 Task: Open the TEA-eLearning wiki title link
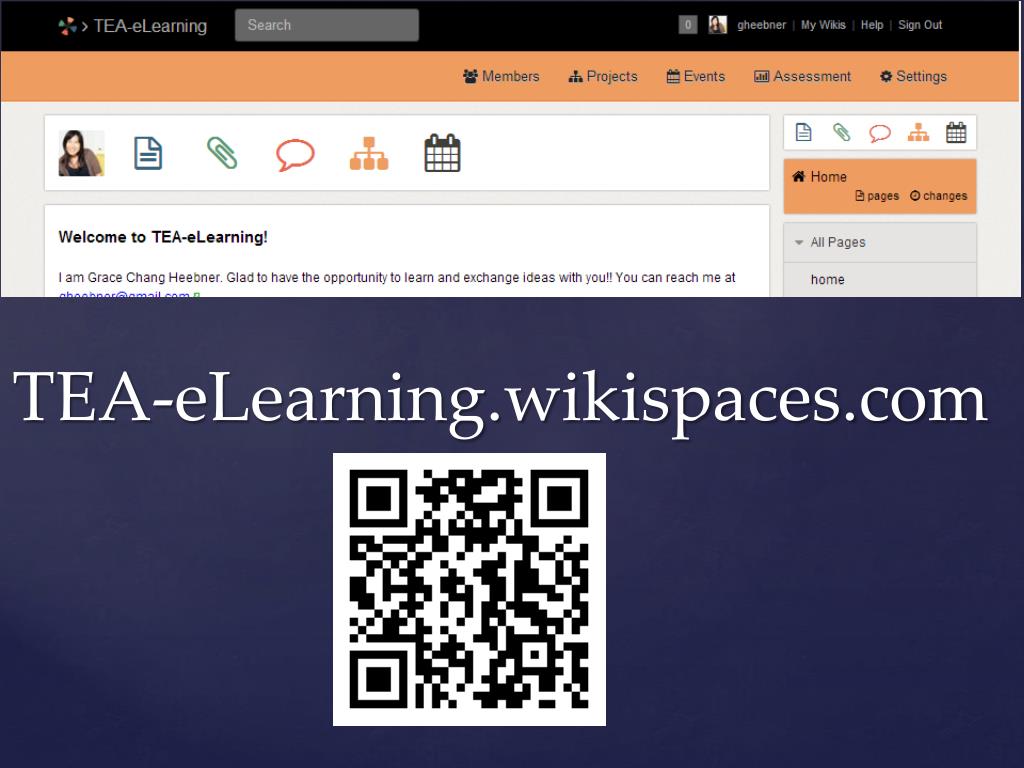pyautogui.click(x=150, y=25)
